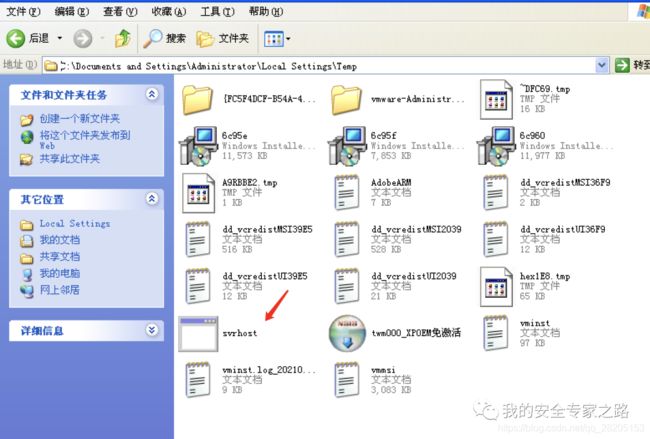Open the 工具(T) menu

(217, 11)
